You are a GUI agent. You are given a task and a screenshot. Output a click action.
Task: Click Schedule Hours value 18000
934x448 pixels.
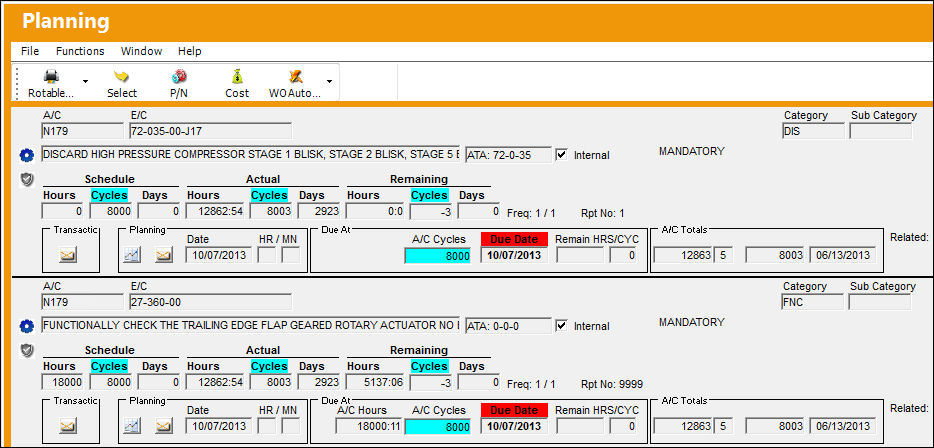coord(63,382)
